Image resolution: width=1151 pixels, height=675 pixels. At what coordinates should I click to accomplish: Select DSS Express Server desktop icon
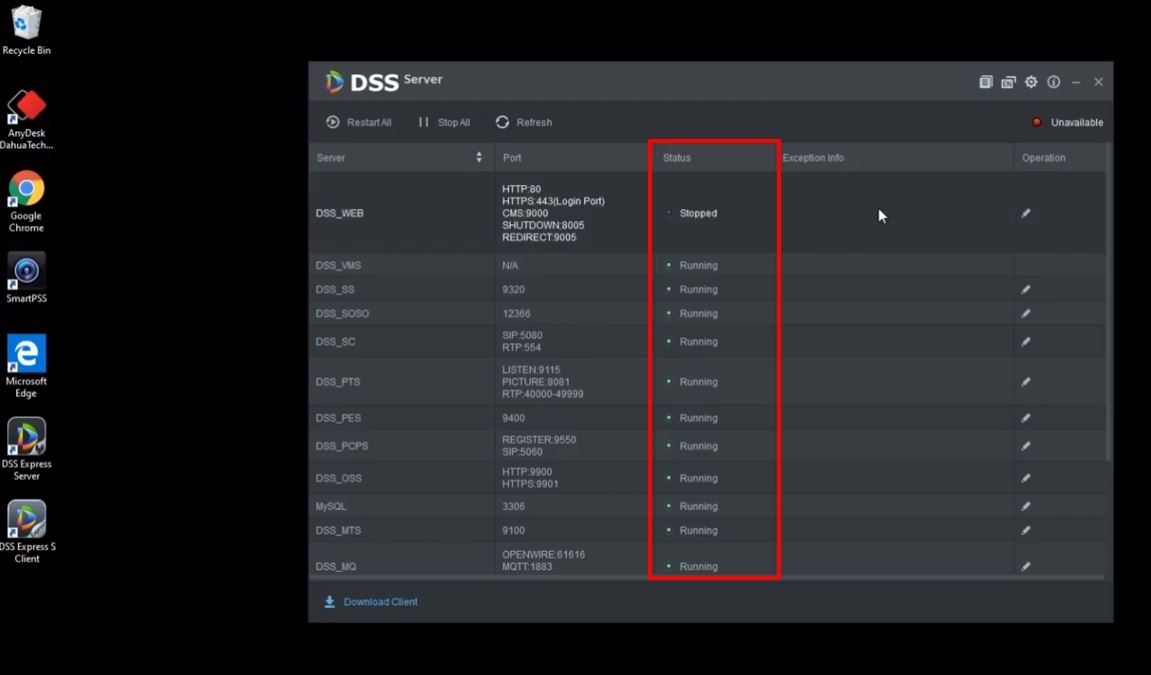(26, 449)
